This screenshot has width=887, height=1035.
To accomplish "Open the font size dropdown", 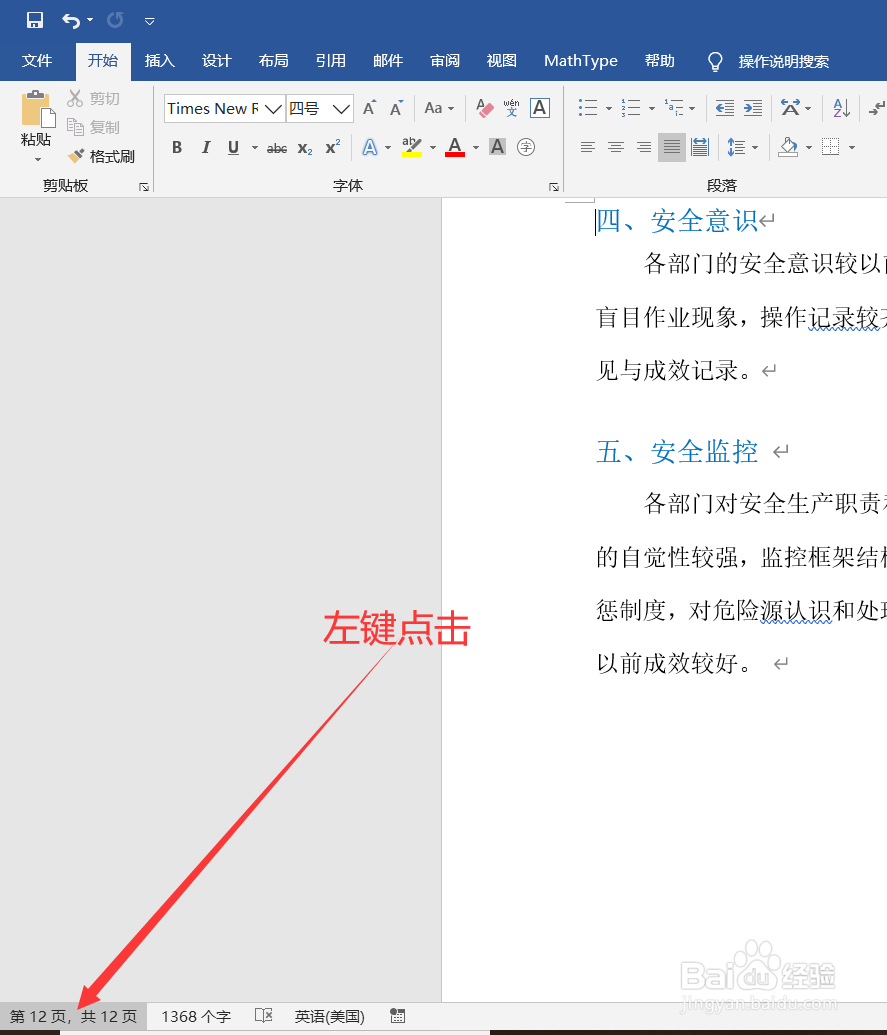I will tap(339, 108).
